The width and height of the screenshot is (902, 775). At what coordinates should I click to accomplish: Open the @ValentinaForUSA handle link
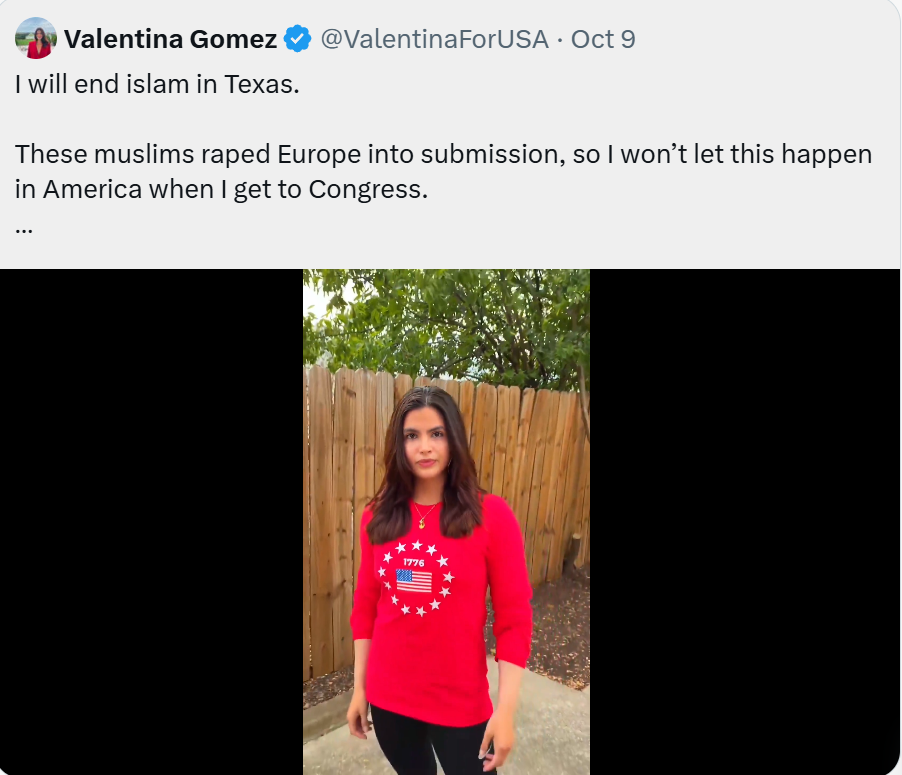coord(434,40)
